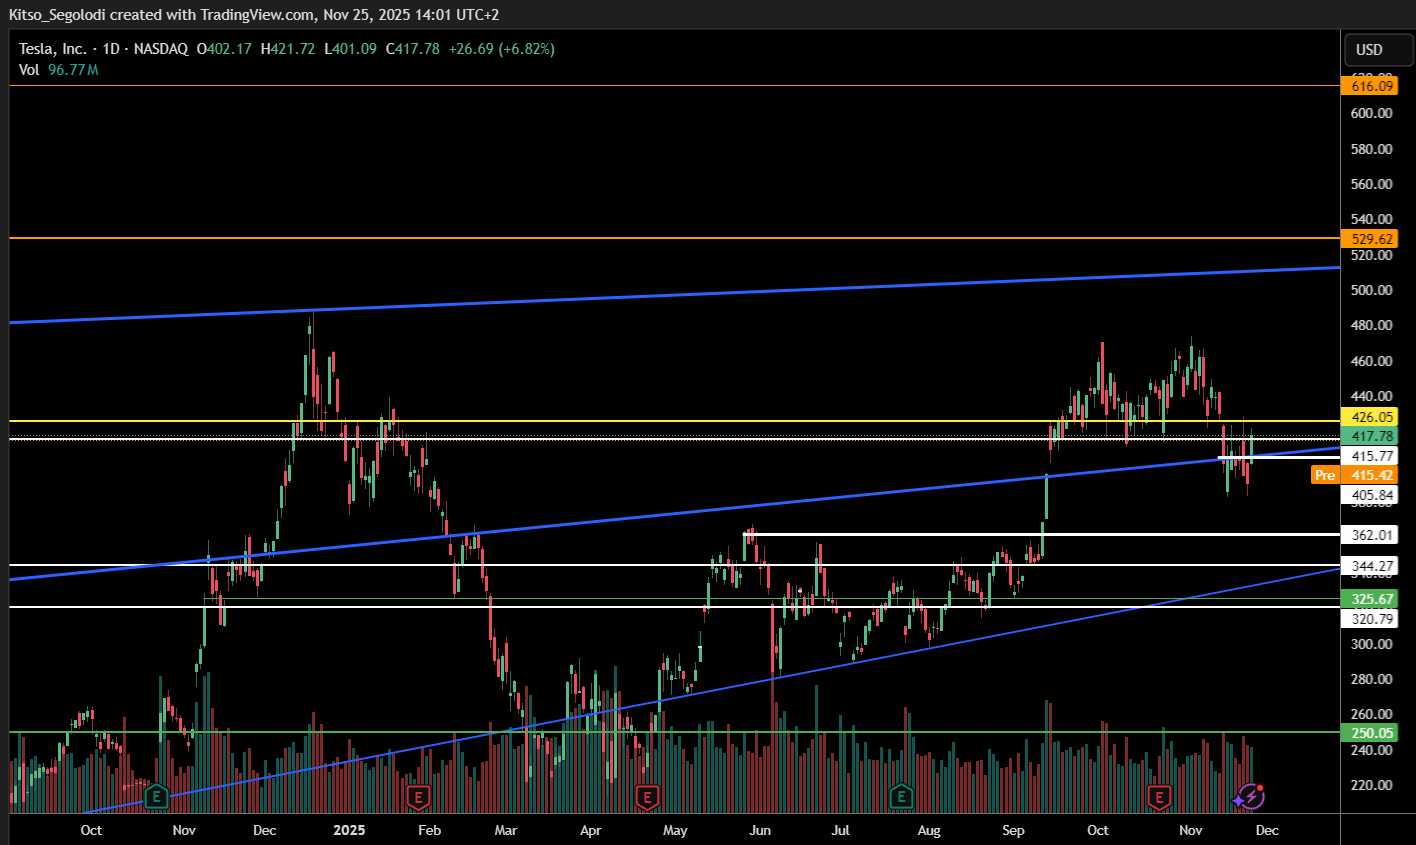Click the red earnings marker before May

point(647,797)
